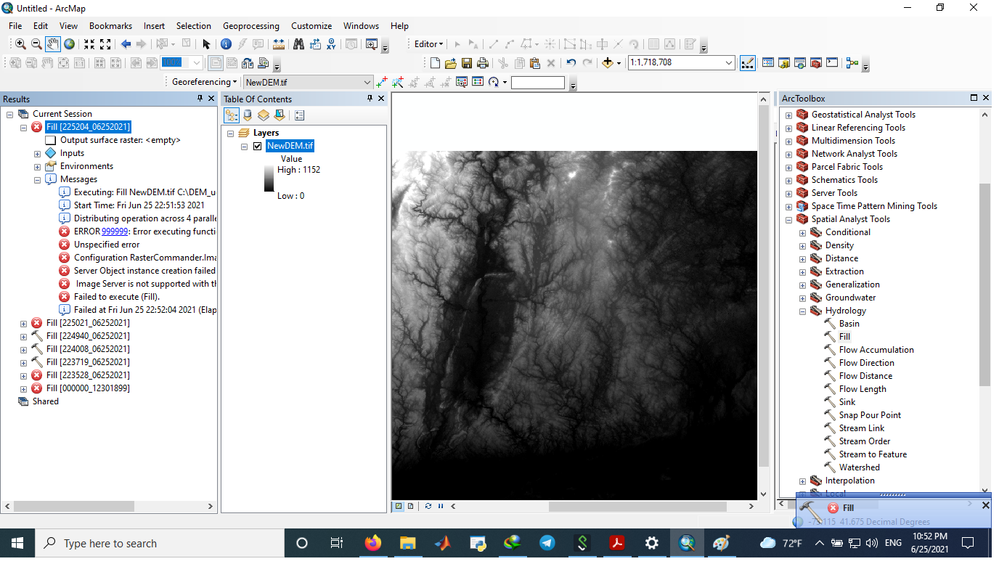The image size is (999, 569).
Task: Open the Find binoculars tool
Action: point(298,44)
